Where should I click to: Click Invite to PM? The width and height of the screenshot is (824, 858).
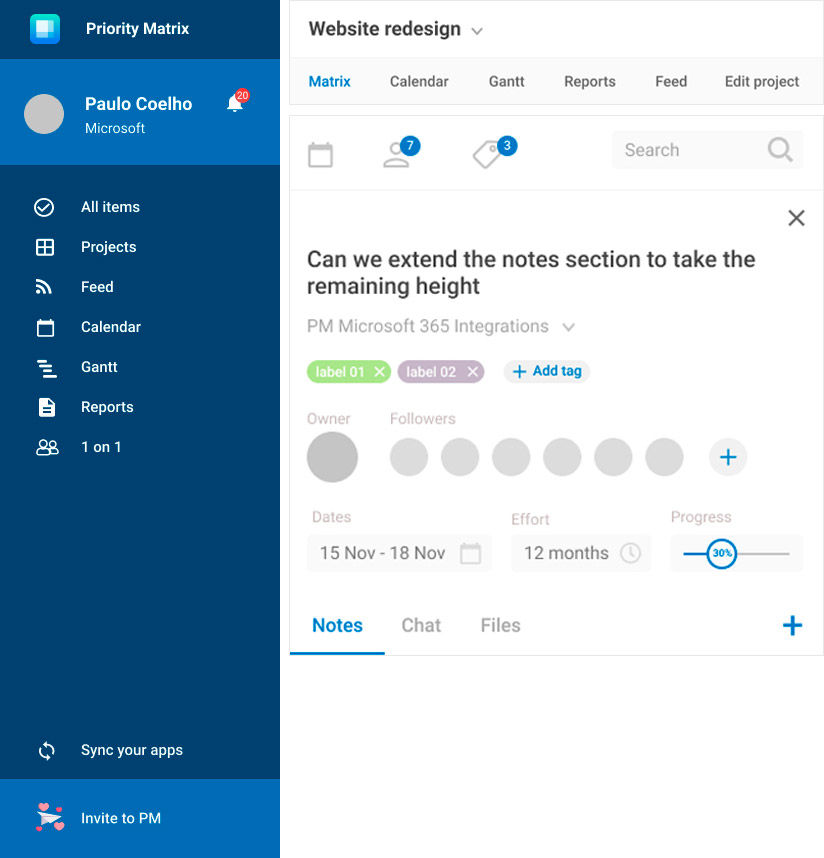click(120, 818)
